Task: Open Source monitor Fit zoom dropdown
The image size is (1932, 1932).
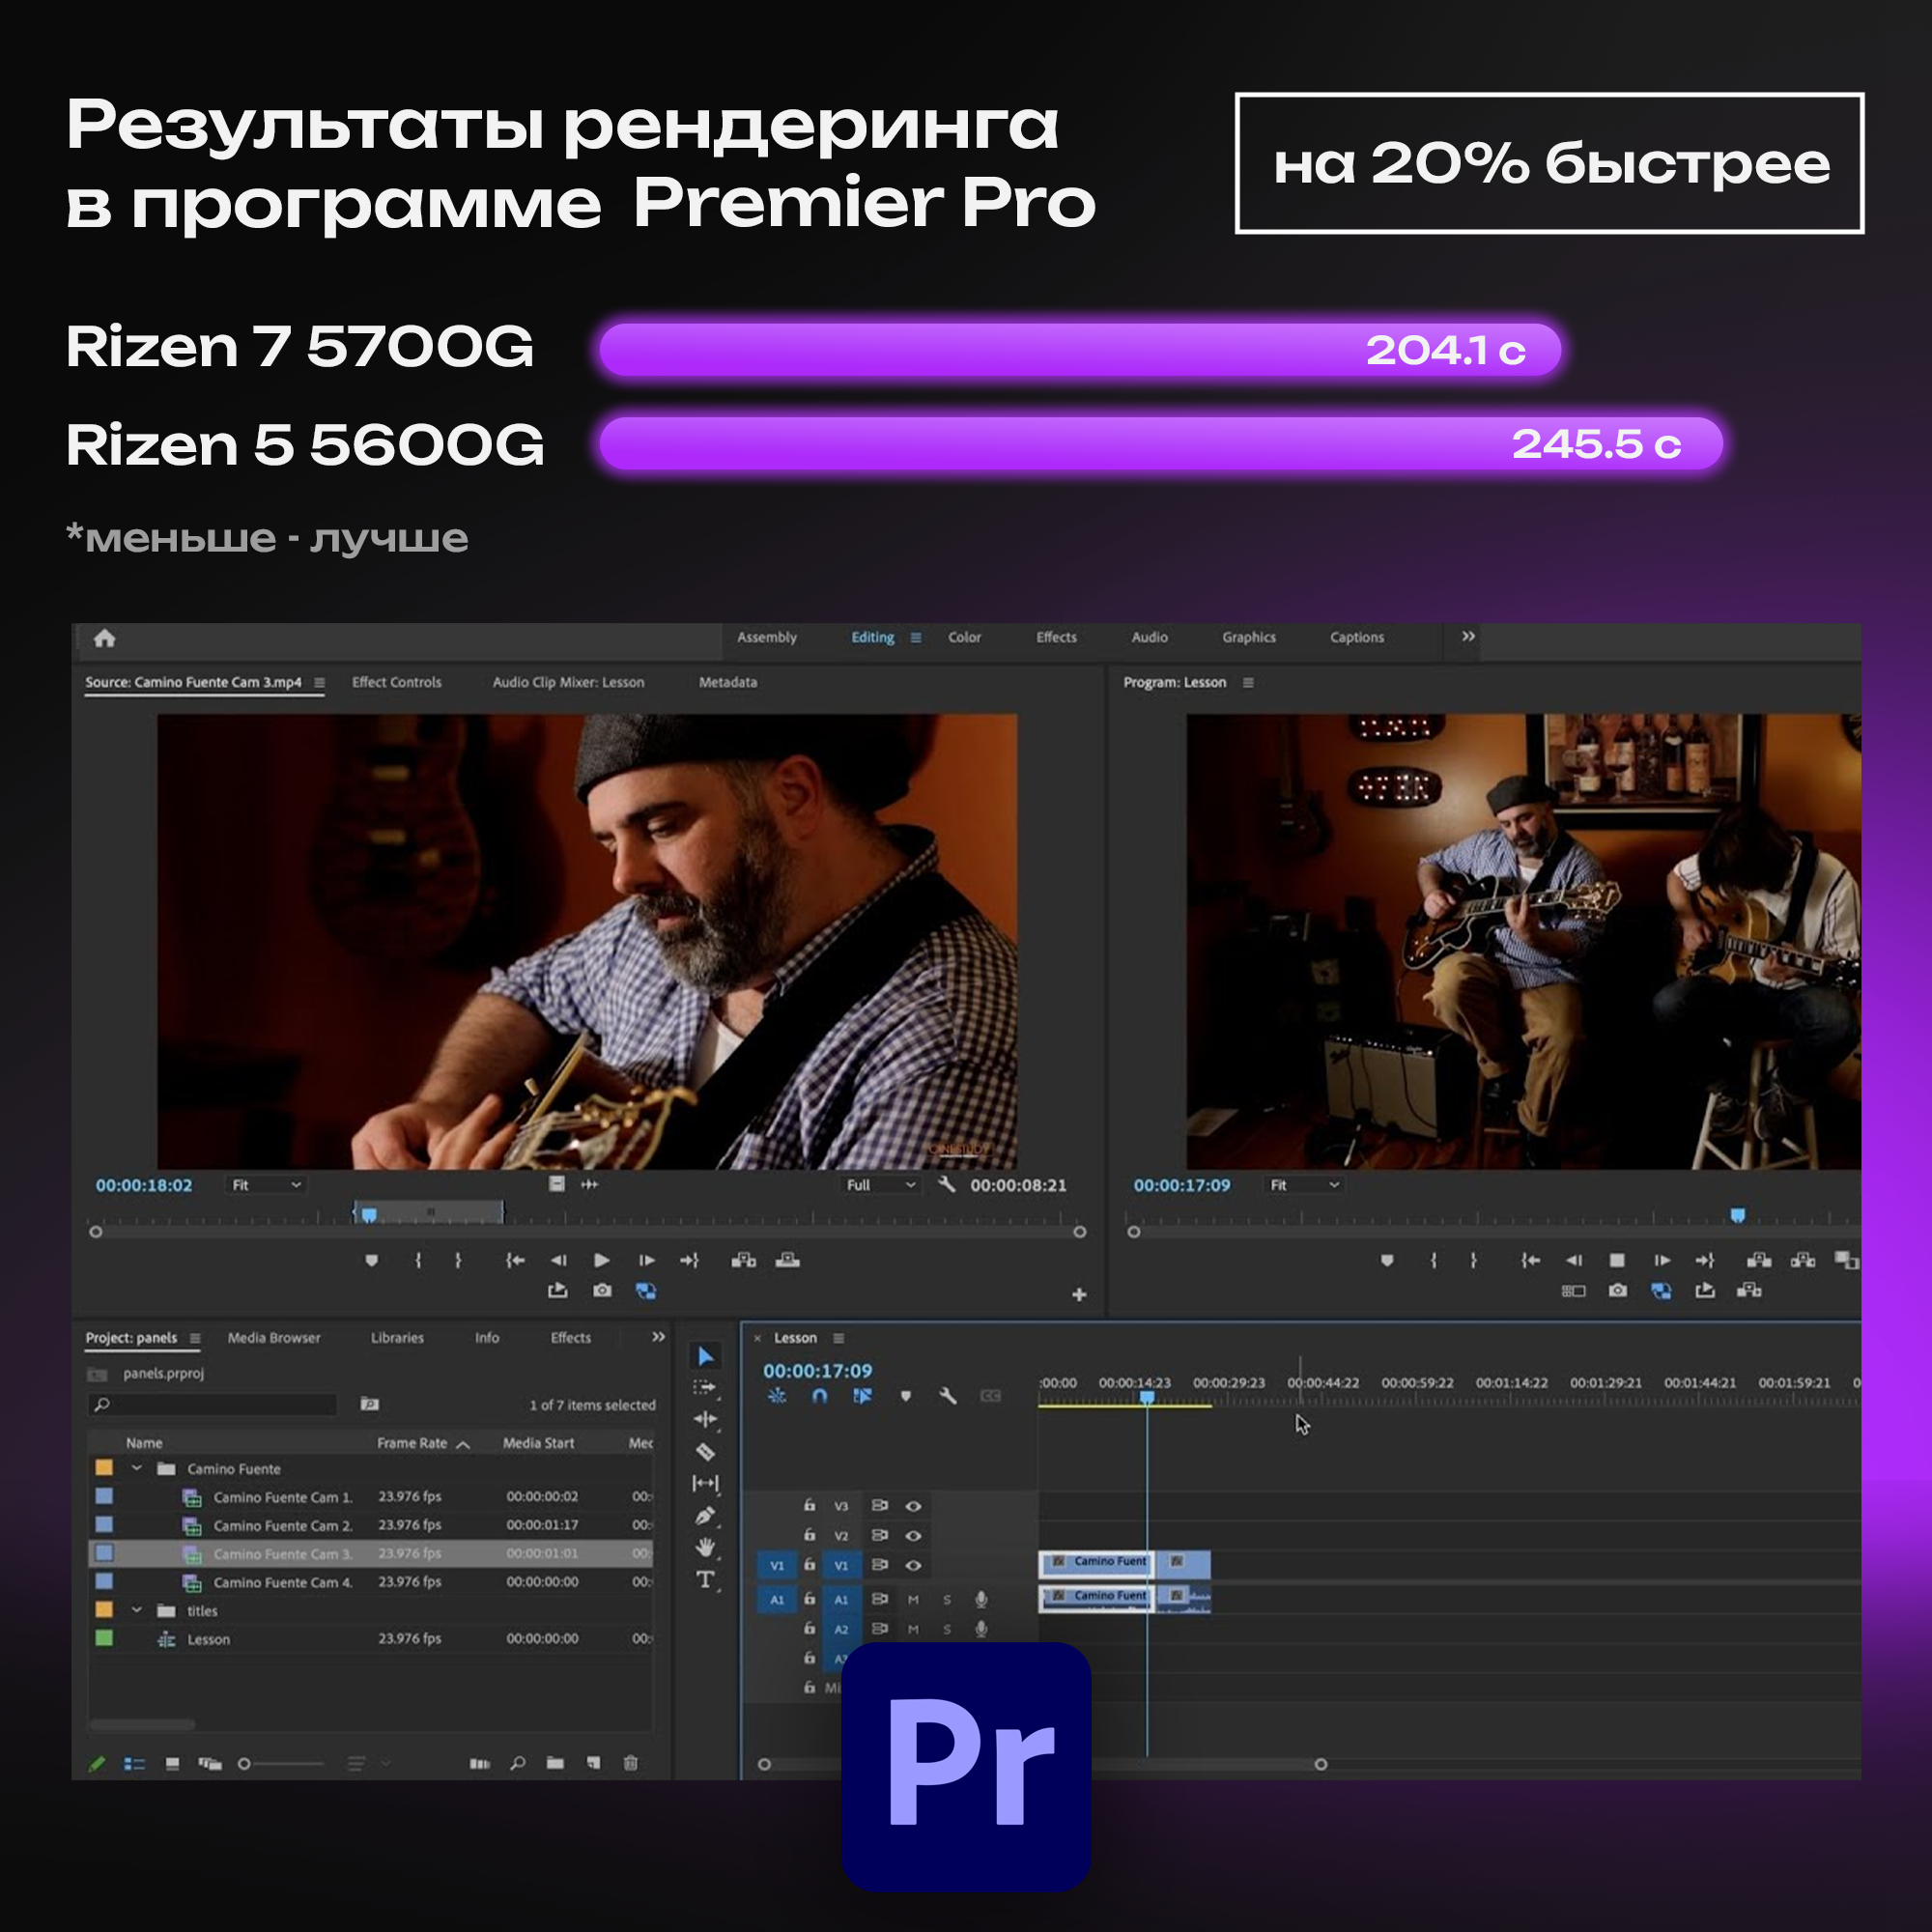Action: 266,1185
